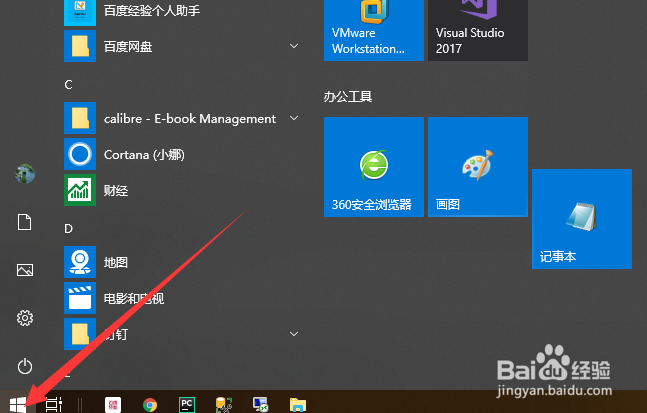Click the 'Cortana (小娜)' label
This screenshot has width=647, height=413.
click(x=144, y=155)
